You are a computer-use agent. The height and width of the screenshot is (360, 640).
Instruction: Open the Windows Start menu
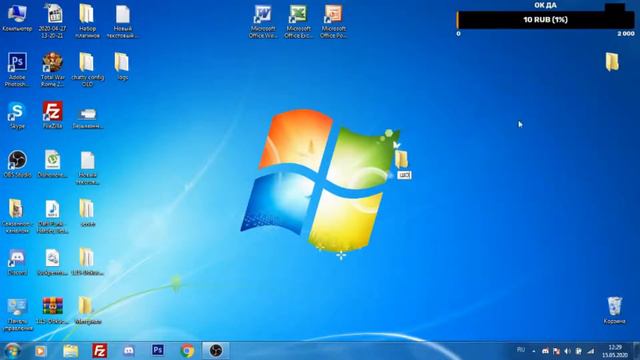point(12,351)
